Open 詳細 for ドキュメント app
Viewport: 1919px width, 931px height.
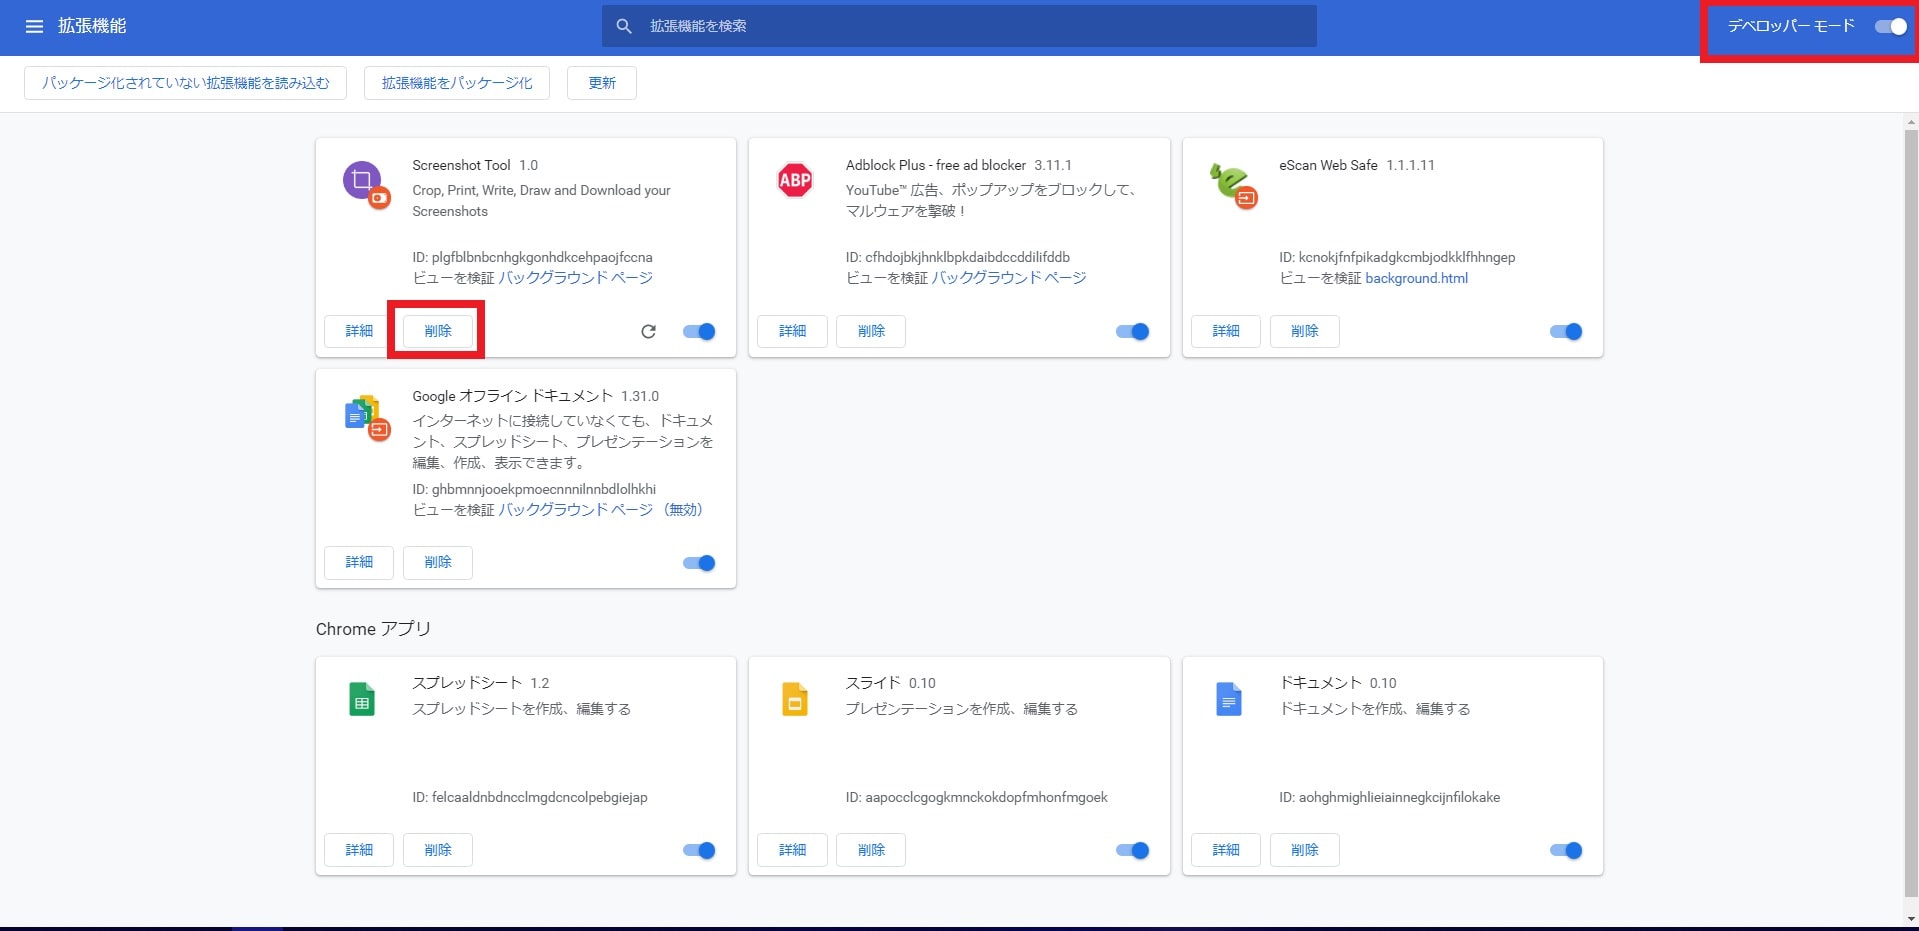(1226, 850)
